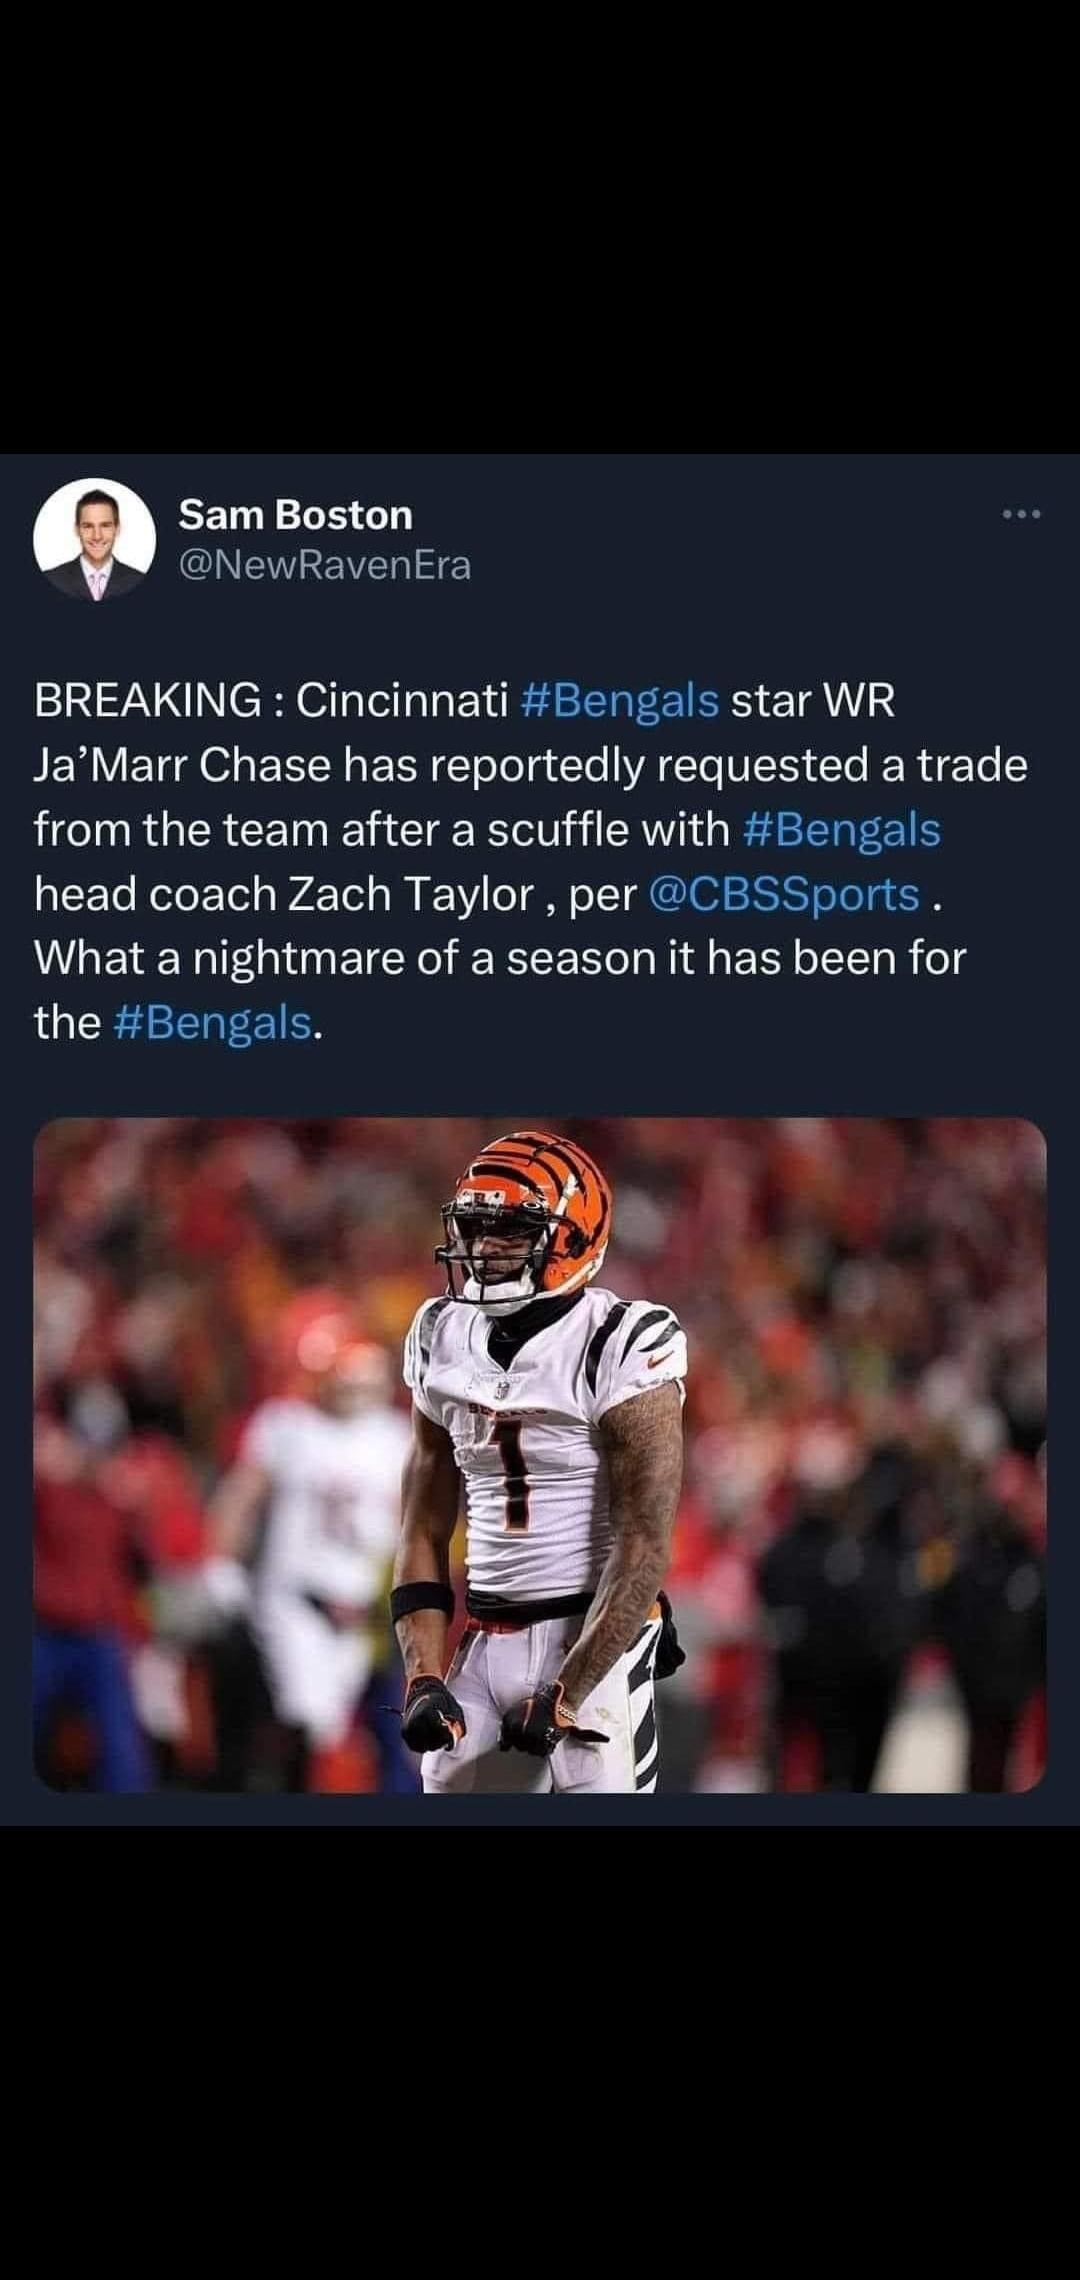Visit the @CBSSports mention

point(785,895)
